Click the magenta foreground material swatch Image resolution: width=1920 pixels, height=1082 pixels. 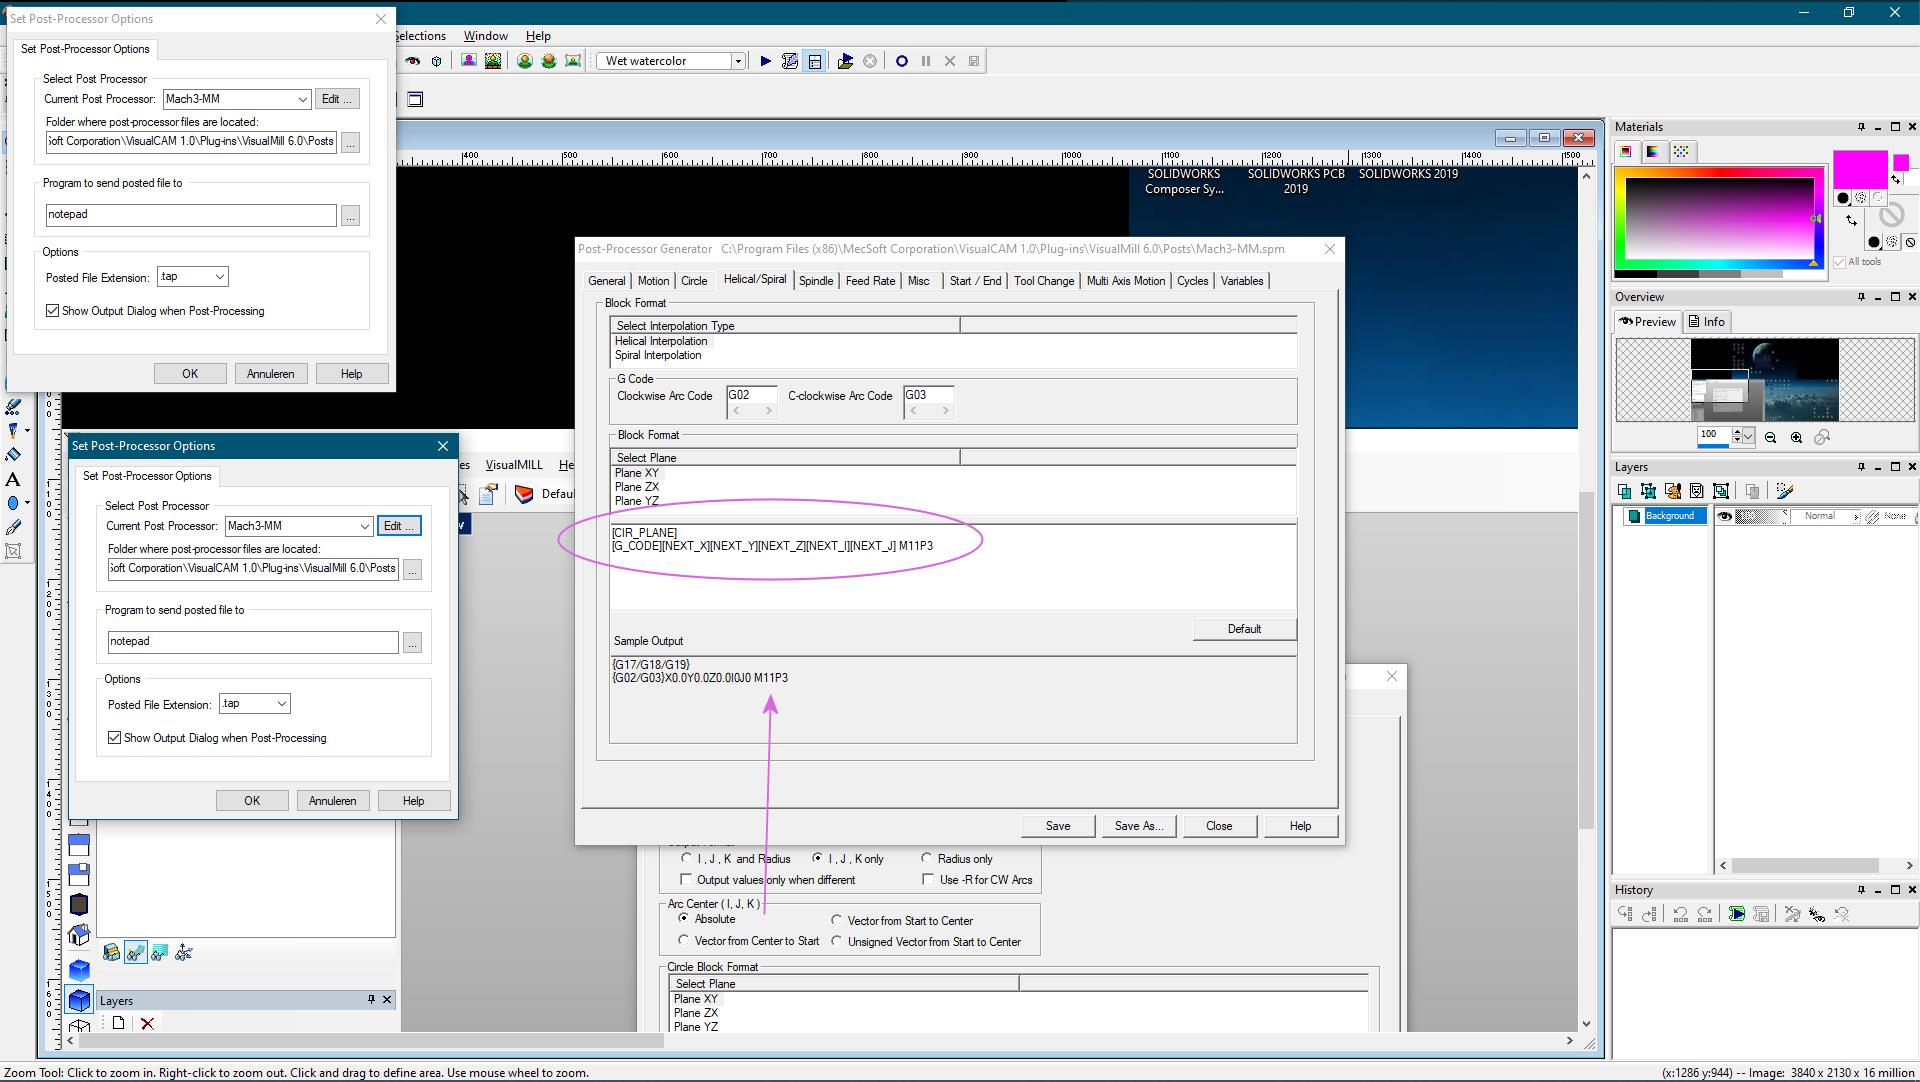point(1859,169)
